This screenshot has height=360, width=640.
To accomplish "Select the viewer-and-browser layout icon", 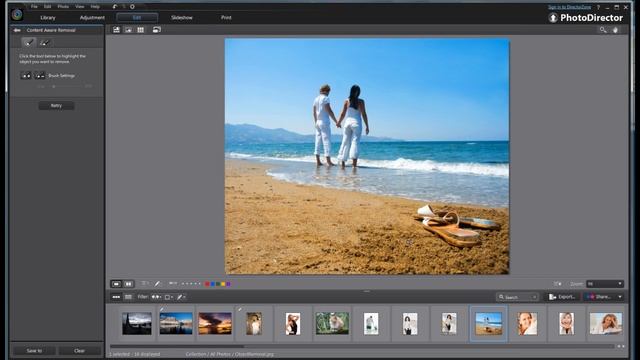I will pyautogui.click(x=117, y=30).
